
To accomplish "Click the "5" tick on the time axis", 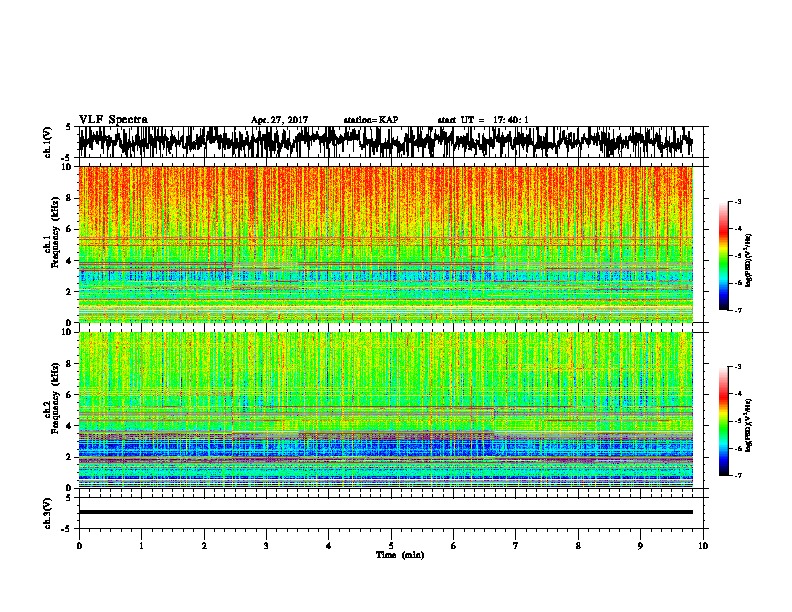I will (391, 546).
